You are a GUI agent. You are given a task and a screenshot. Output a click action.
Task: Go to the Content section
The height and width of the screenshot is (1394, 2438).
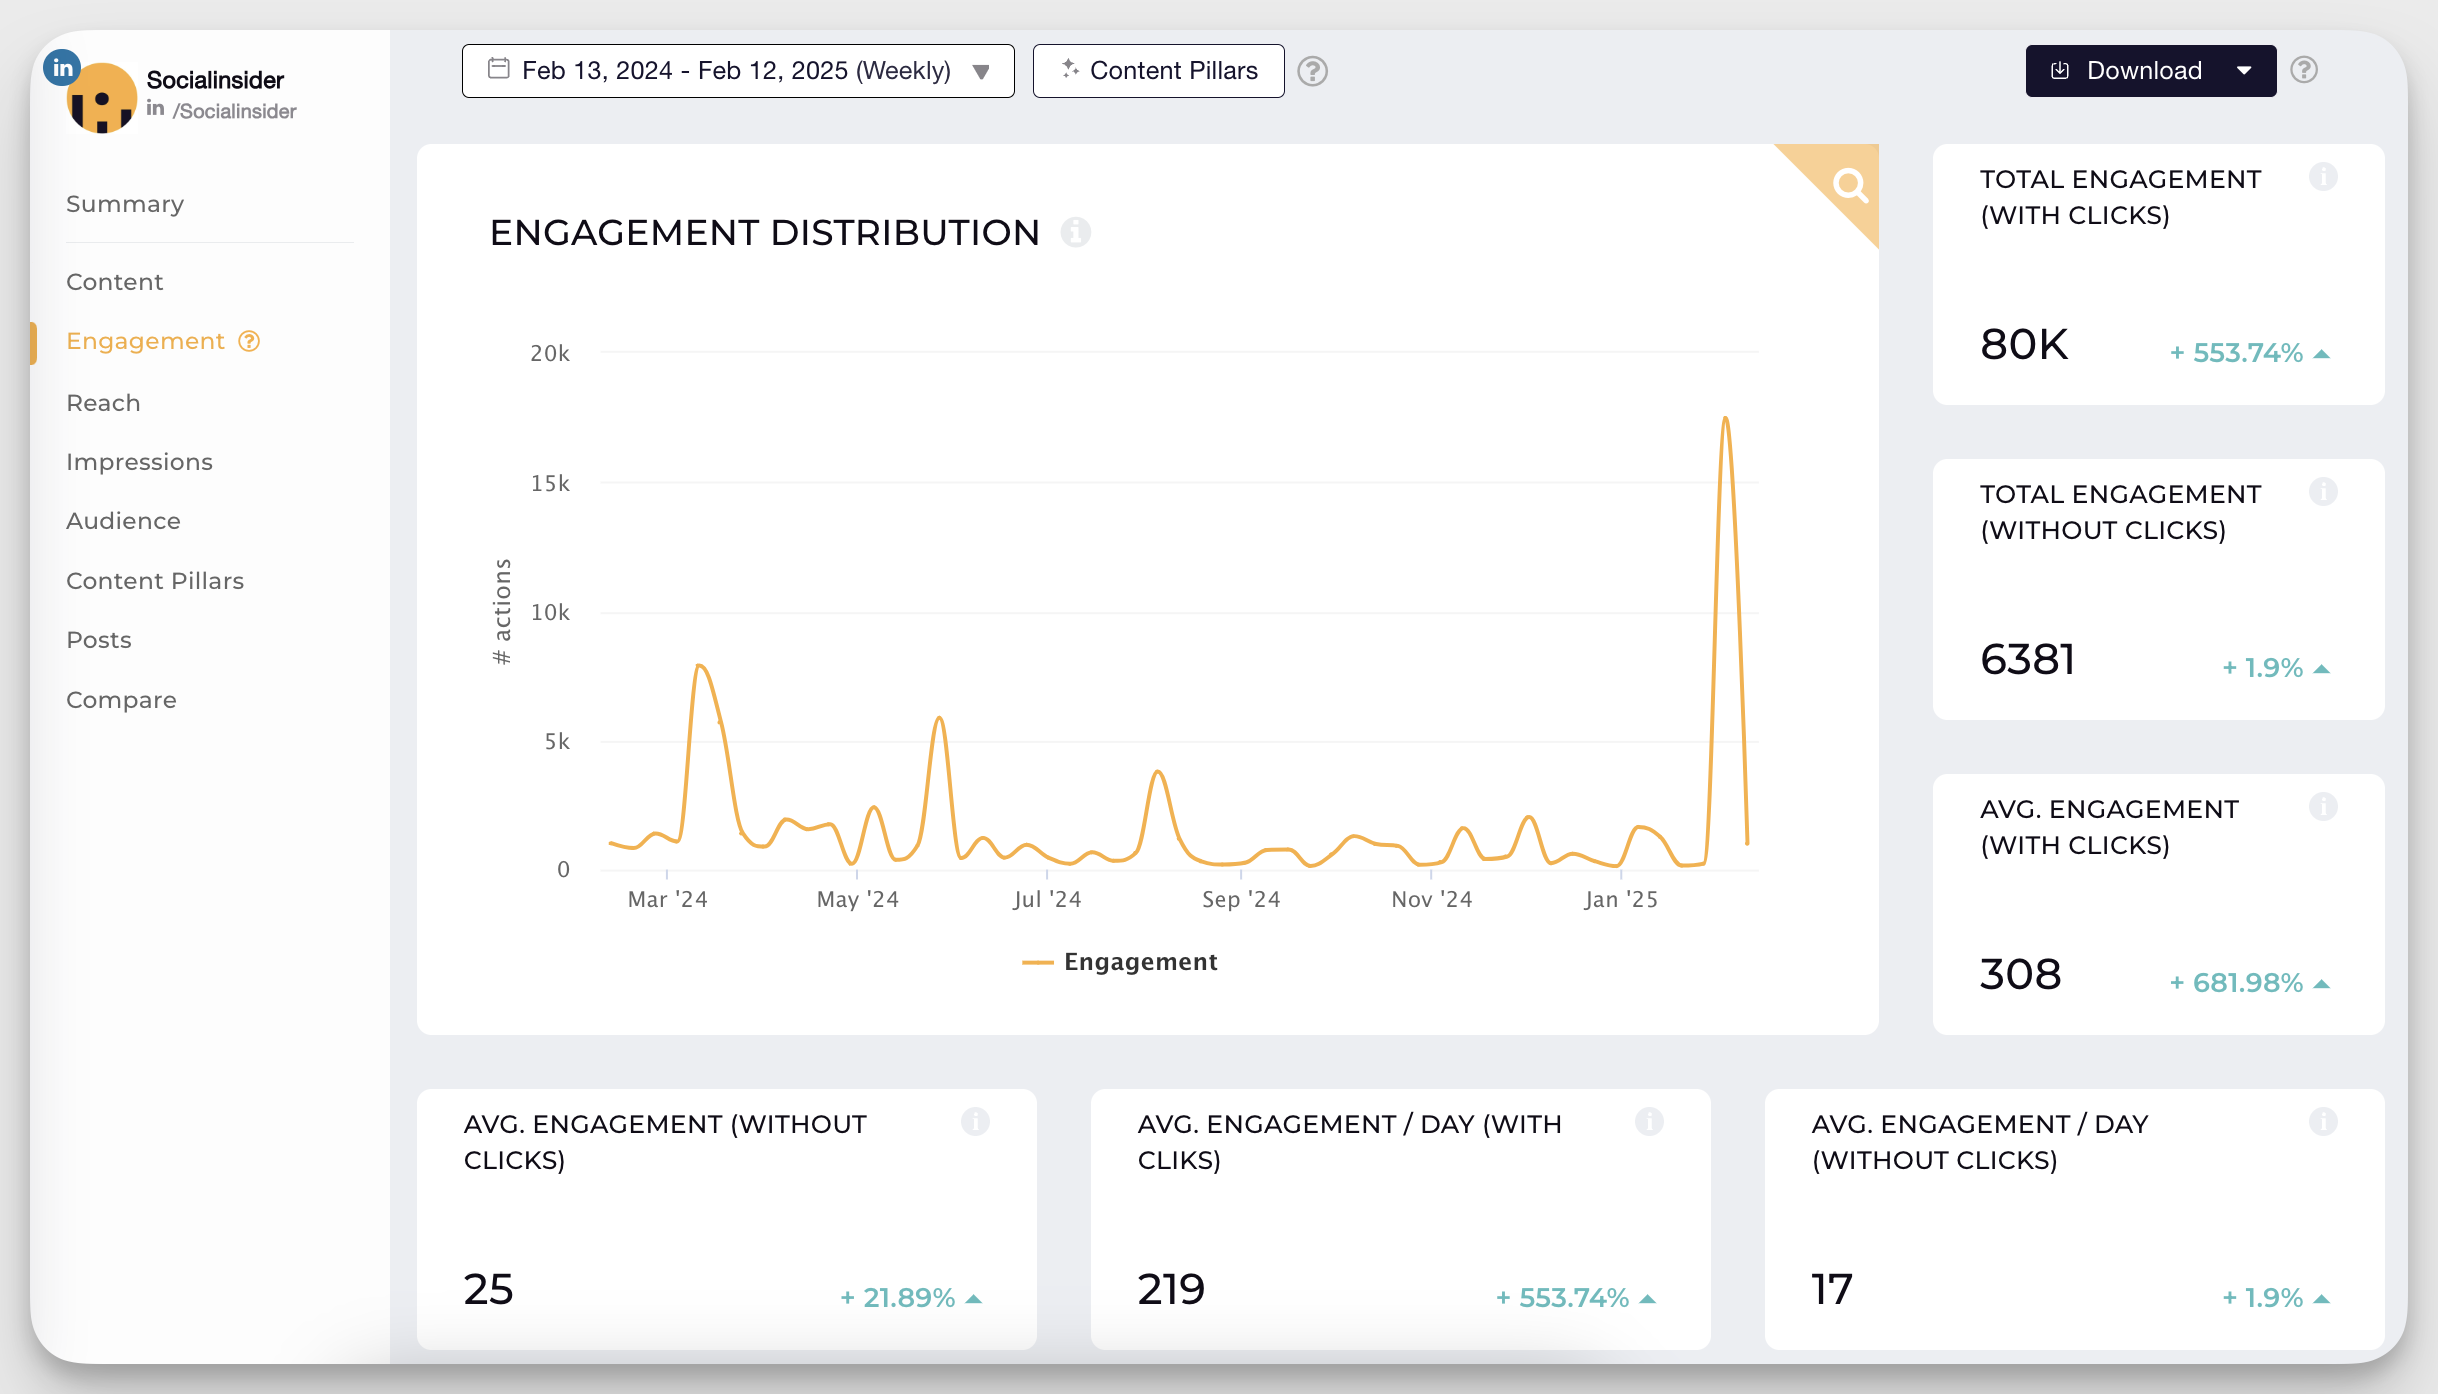(115, 282)
